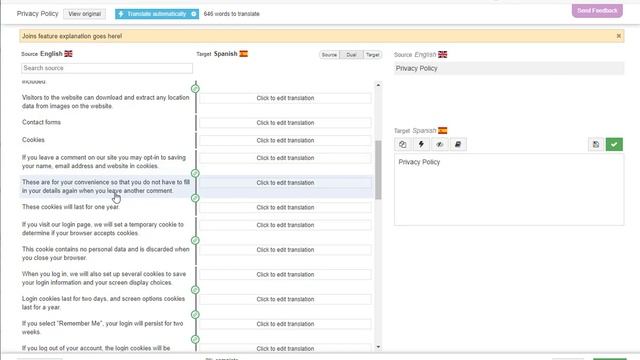Switch to Dual view mode
Viewport: 640px width, 360px height.
pyautogui.click(x=351, y=55)
